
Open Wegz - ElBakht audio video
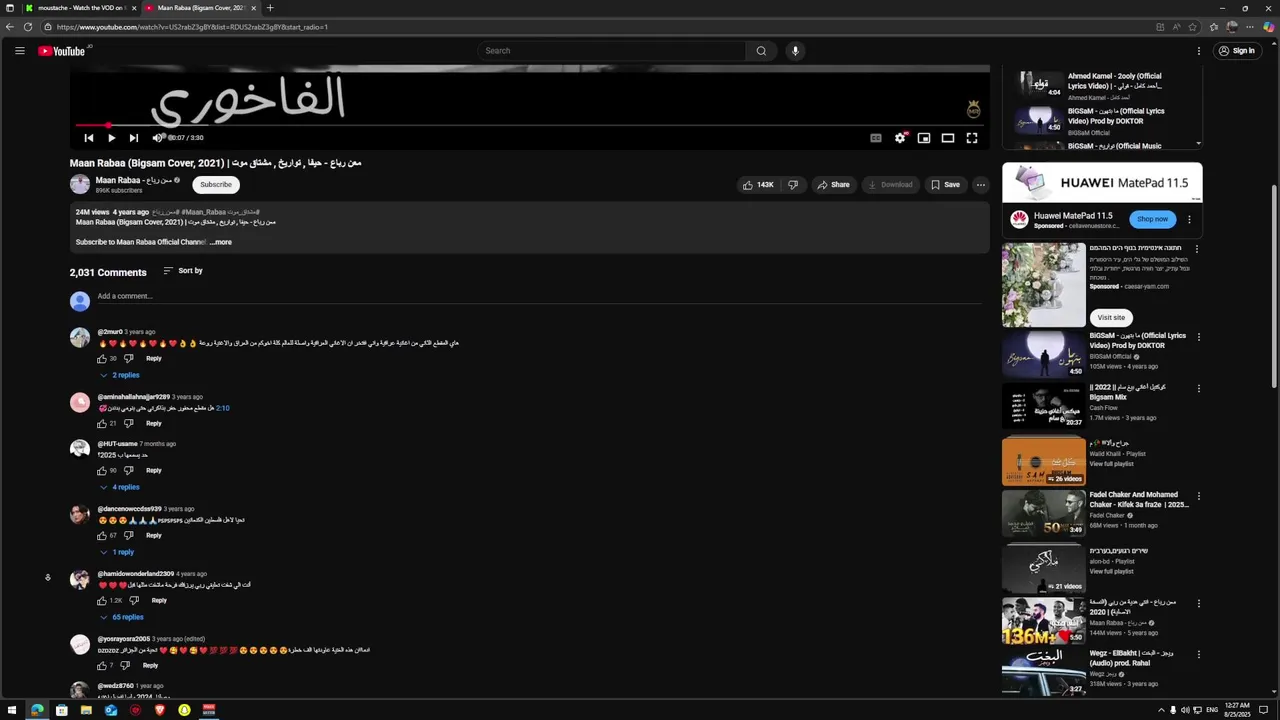click(x=1044, y=673)
